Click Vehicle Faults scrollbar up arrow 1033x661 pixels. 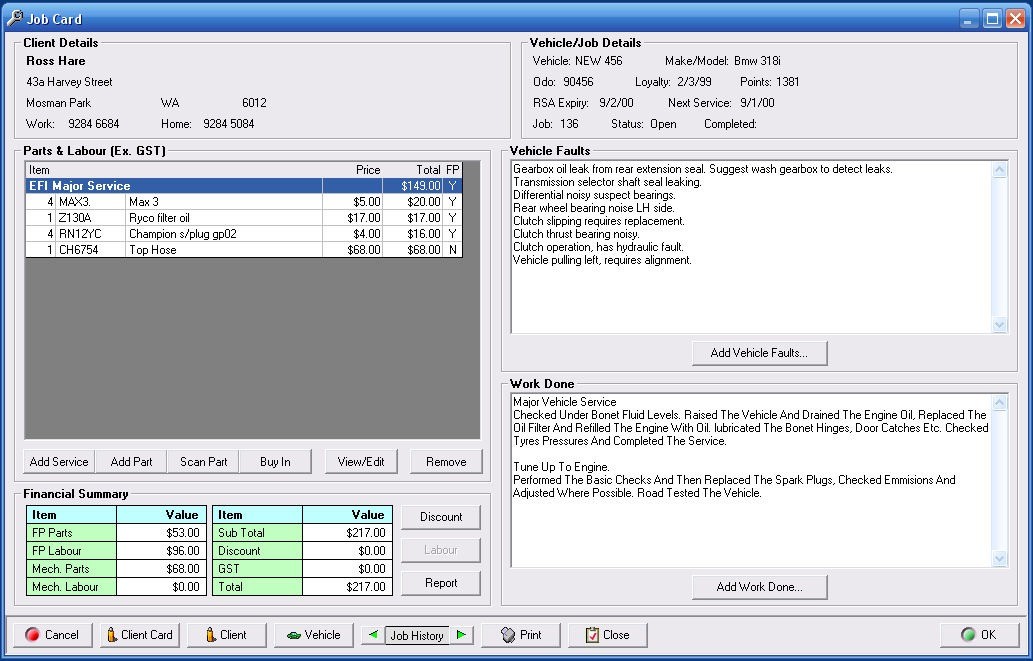(999, 170)
